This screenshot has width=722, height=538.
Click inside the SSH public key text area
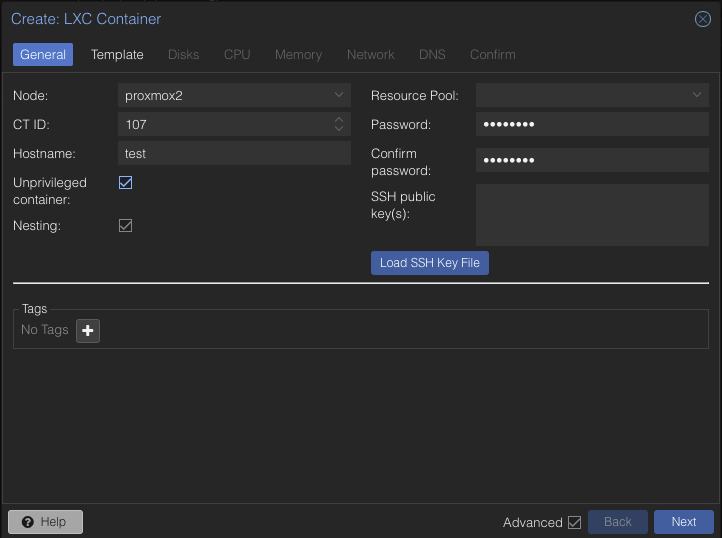[592, 214]
